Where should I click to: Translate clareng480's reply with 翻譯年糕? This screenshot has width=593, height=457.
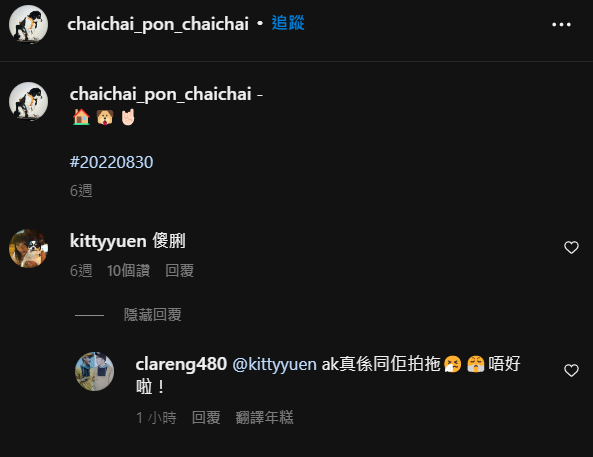(264, 418)
